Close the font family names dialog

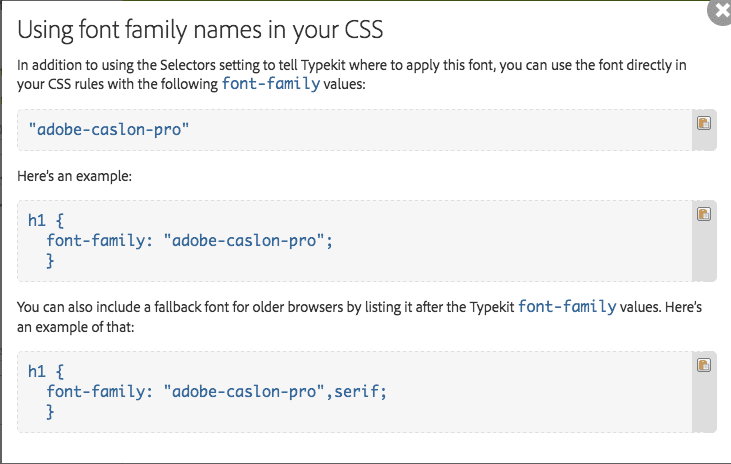721,11
